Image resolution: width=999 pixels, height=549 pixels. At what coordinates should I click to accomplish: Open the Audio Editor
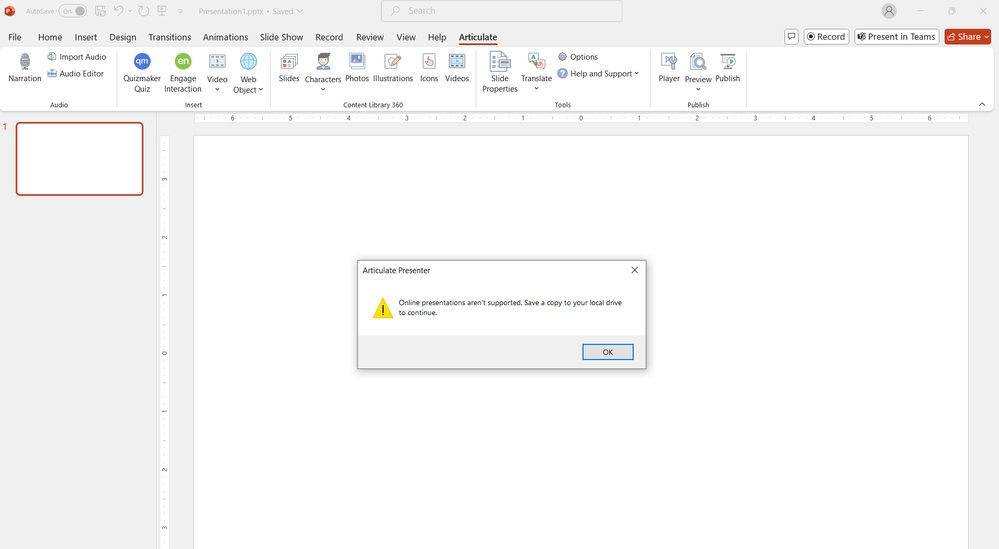click(75, 74)
